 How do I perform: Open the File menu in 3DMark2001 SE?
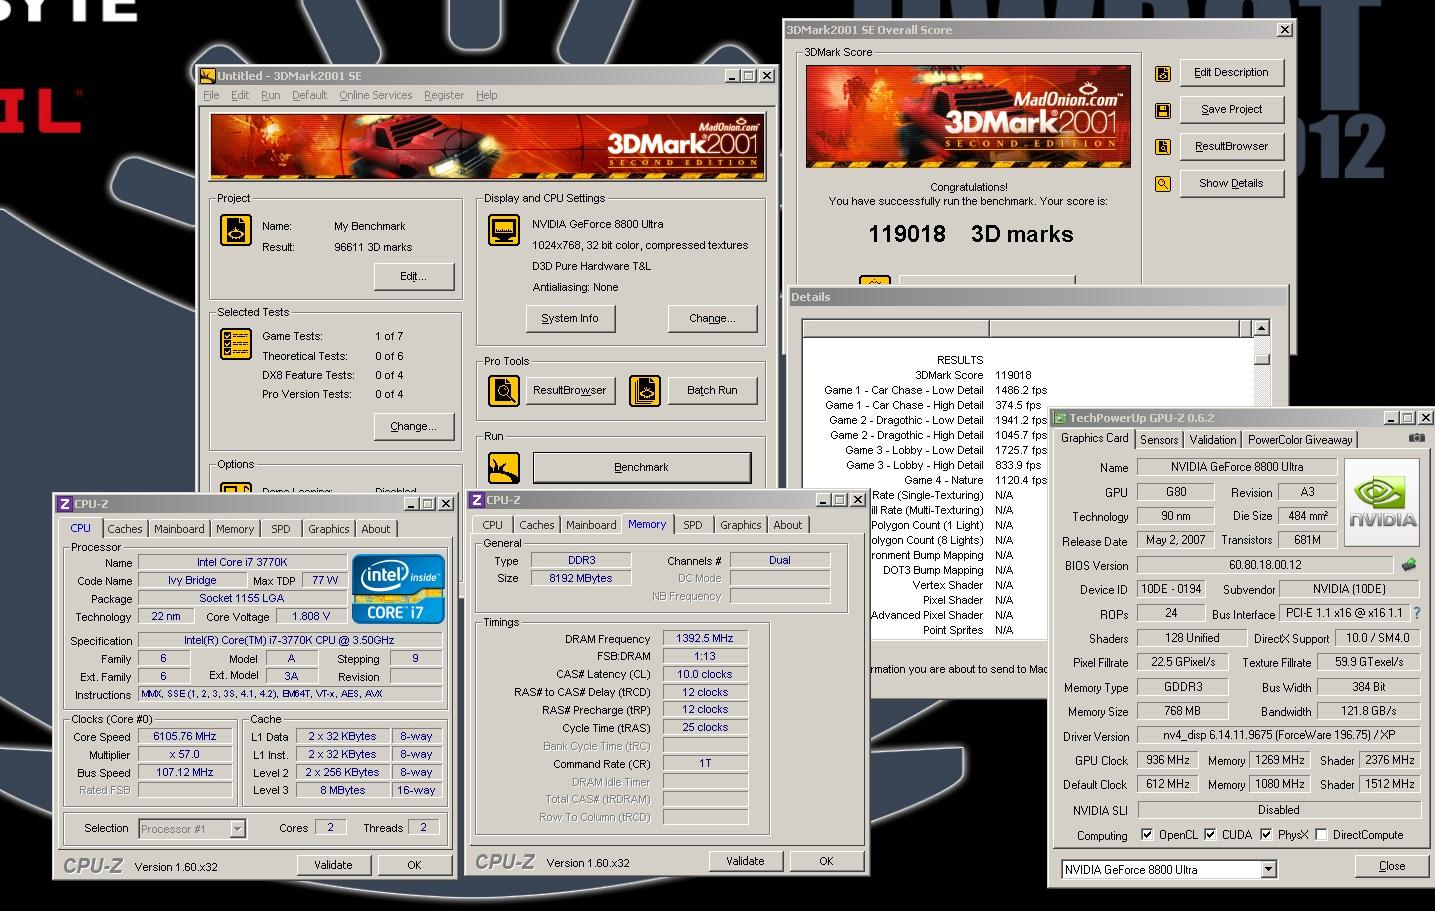click(211, 95)
